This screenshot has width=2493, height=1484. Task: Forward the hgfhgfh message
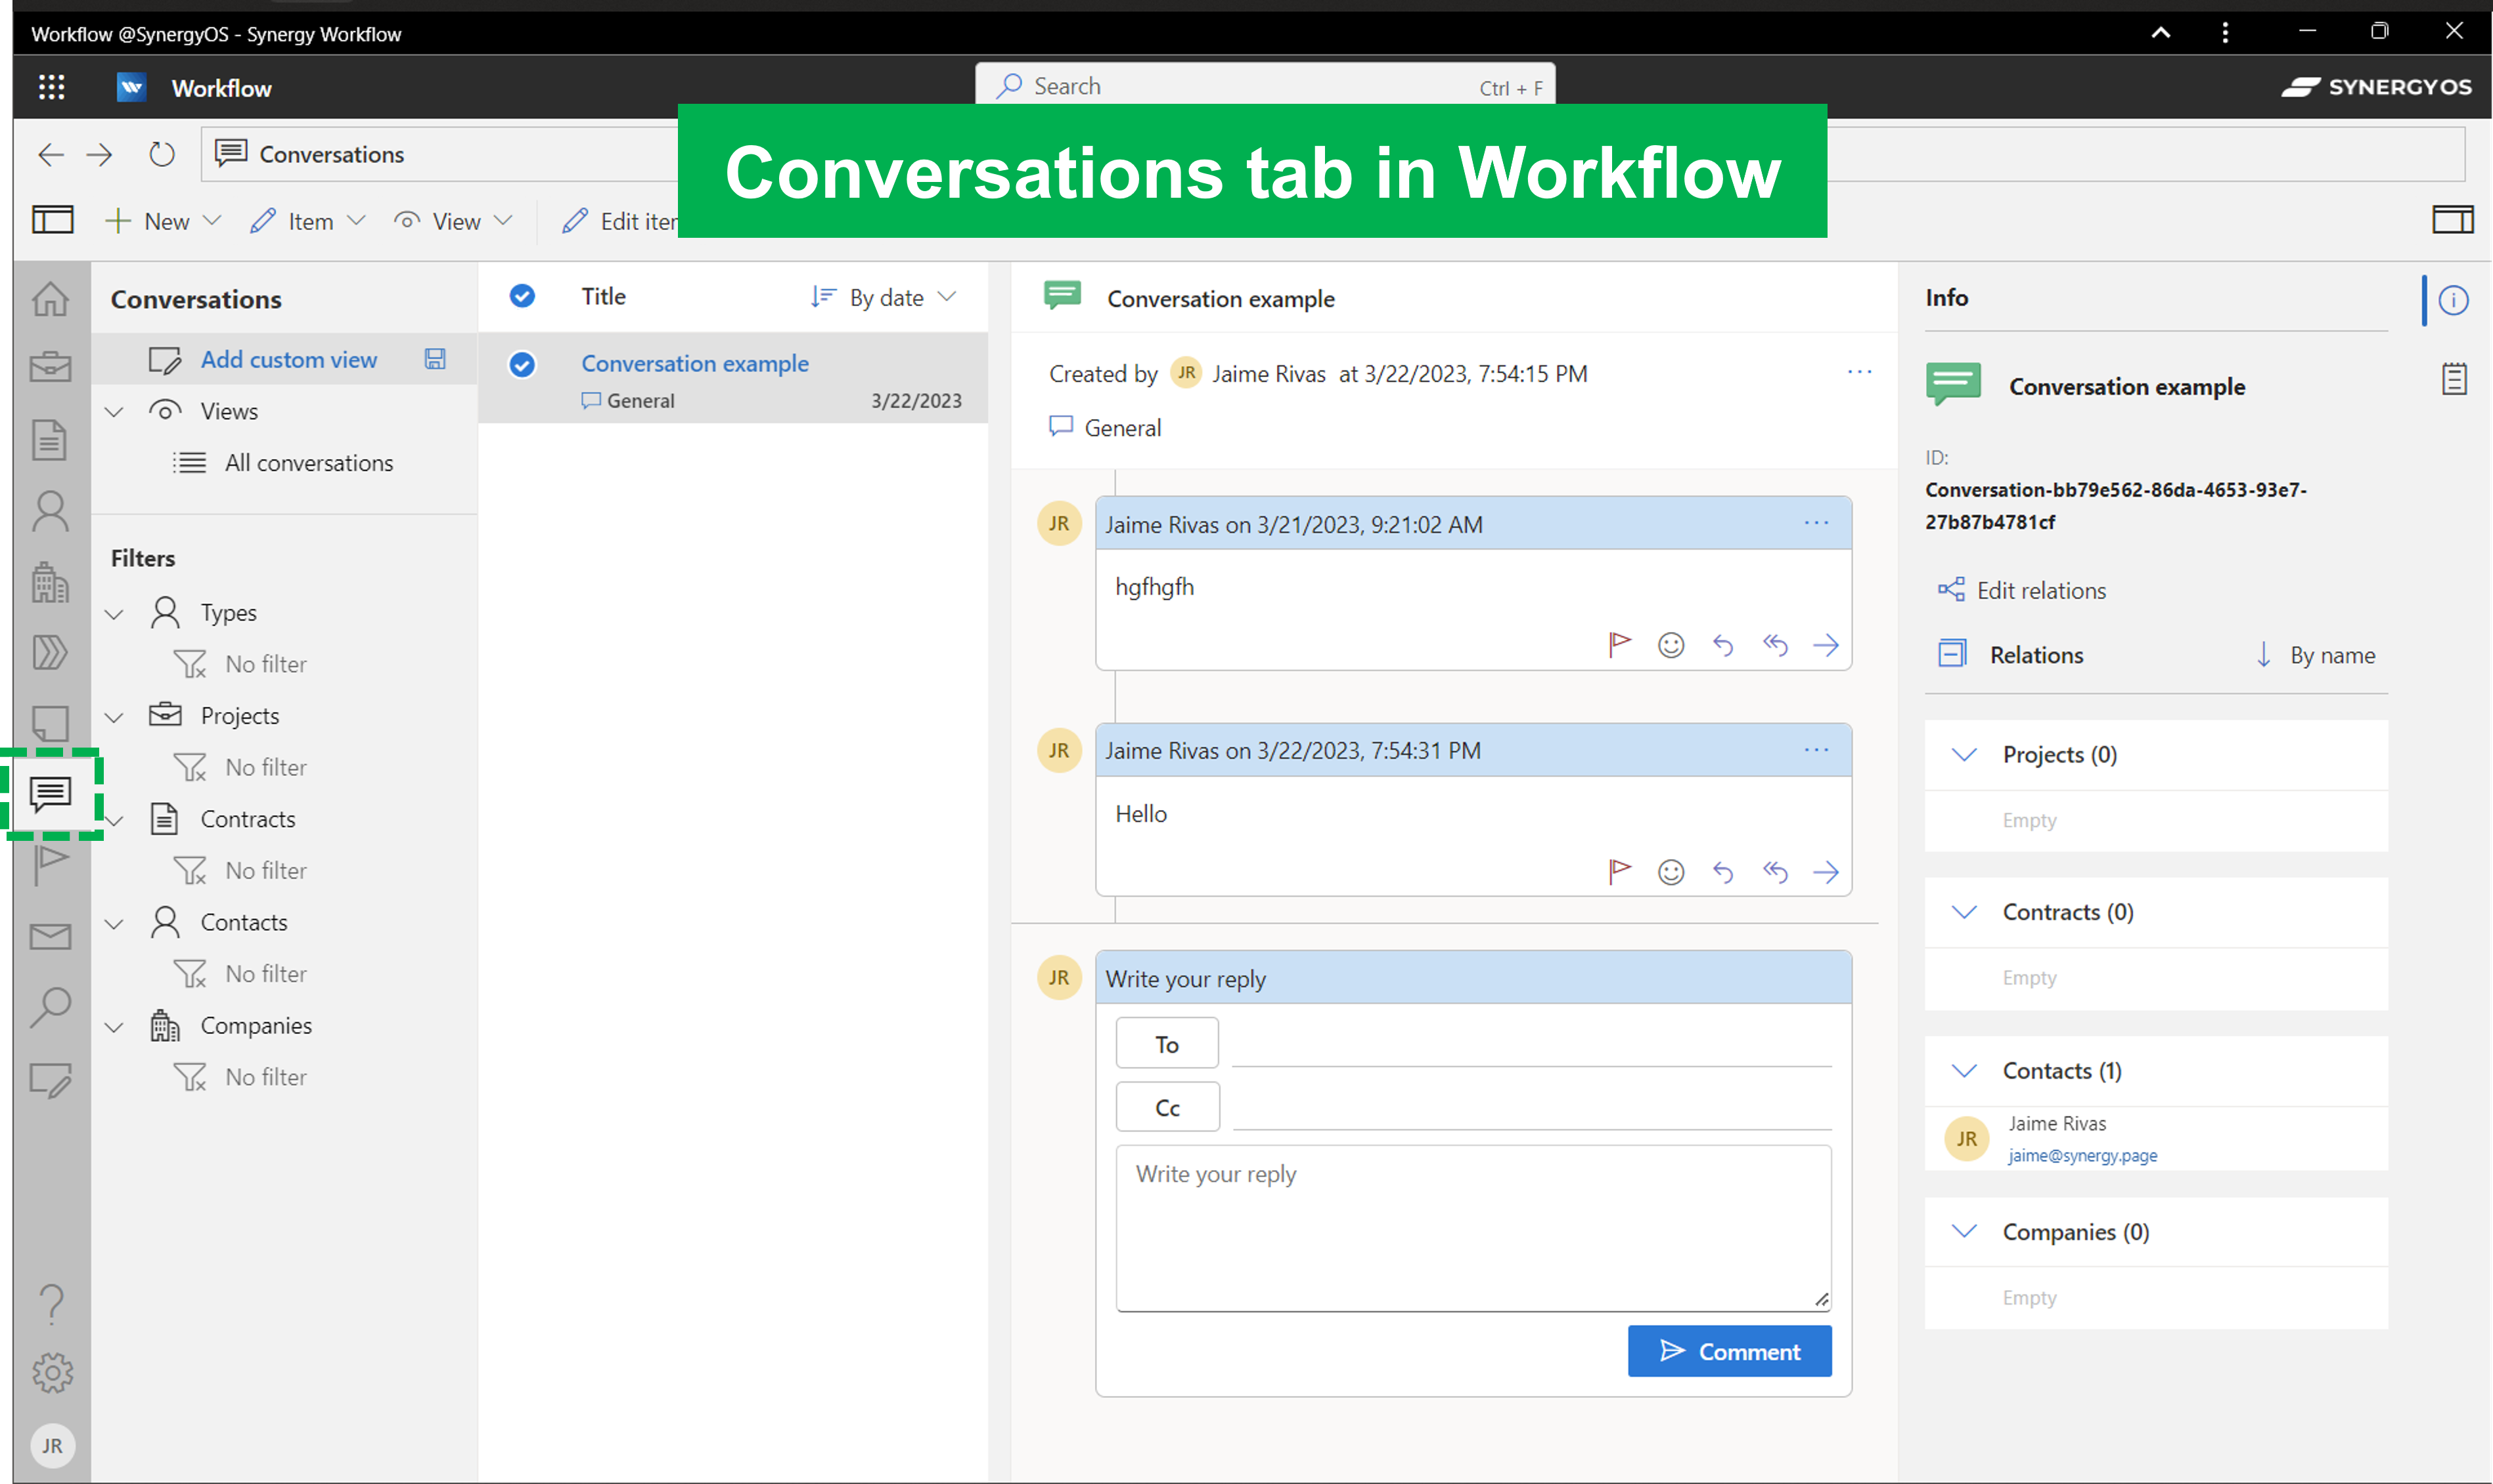point(1826,645)
